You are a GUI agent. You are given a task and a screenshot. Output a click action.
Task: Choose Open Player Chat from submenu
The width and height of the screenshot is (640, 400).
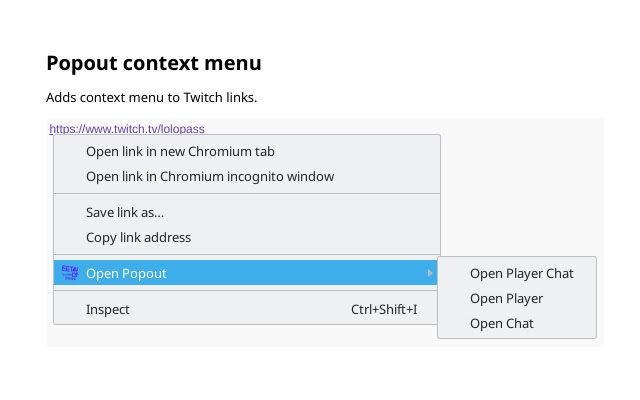(521, 273)
